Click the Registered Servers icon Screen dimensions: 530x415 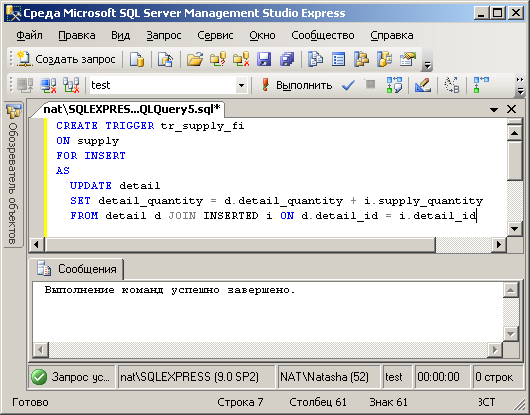pos(315,59)
